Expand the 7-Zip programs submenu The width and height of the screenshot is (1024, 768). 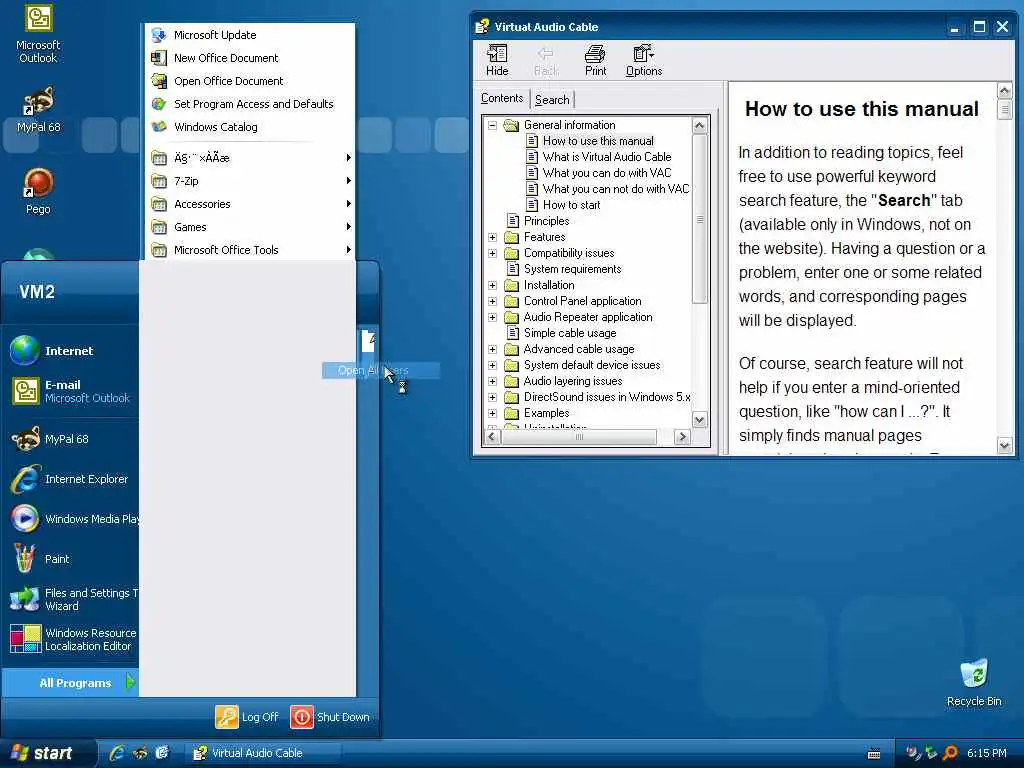[x=249, y=181]
